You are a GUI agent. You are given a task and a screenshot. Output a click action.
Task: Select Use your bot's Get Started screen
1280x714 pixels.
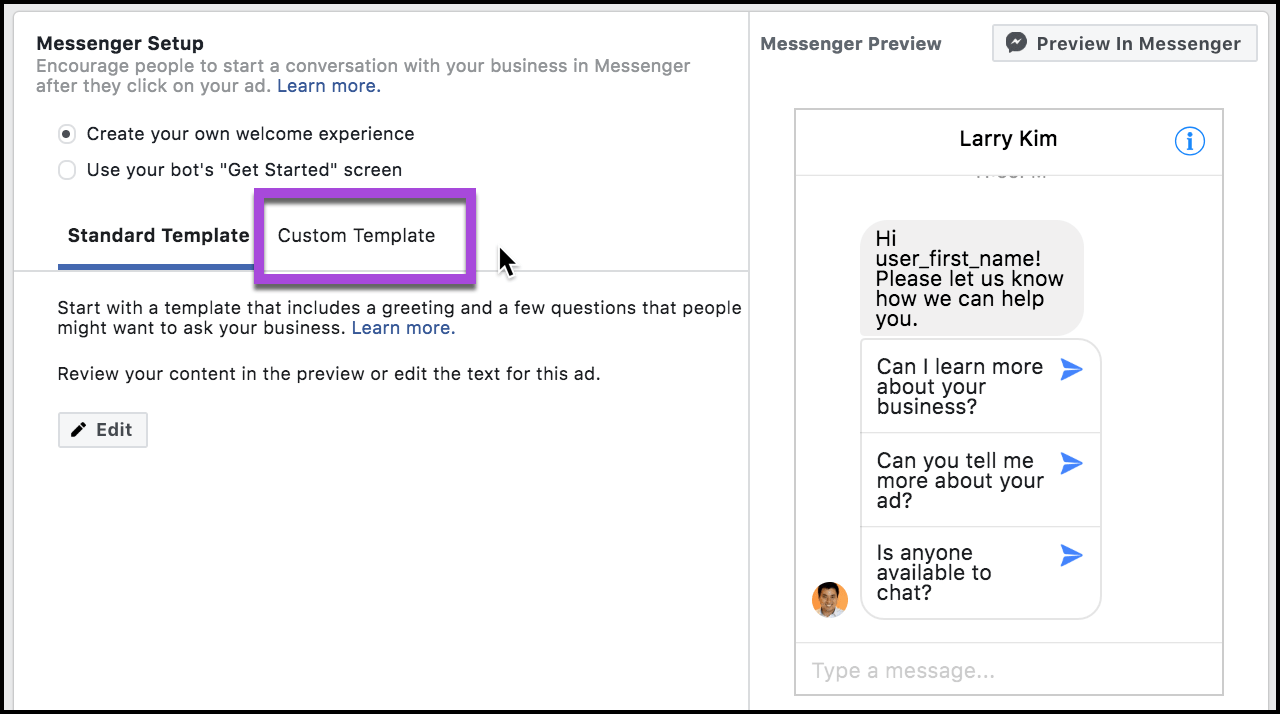66,170
